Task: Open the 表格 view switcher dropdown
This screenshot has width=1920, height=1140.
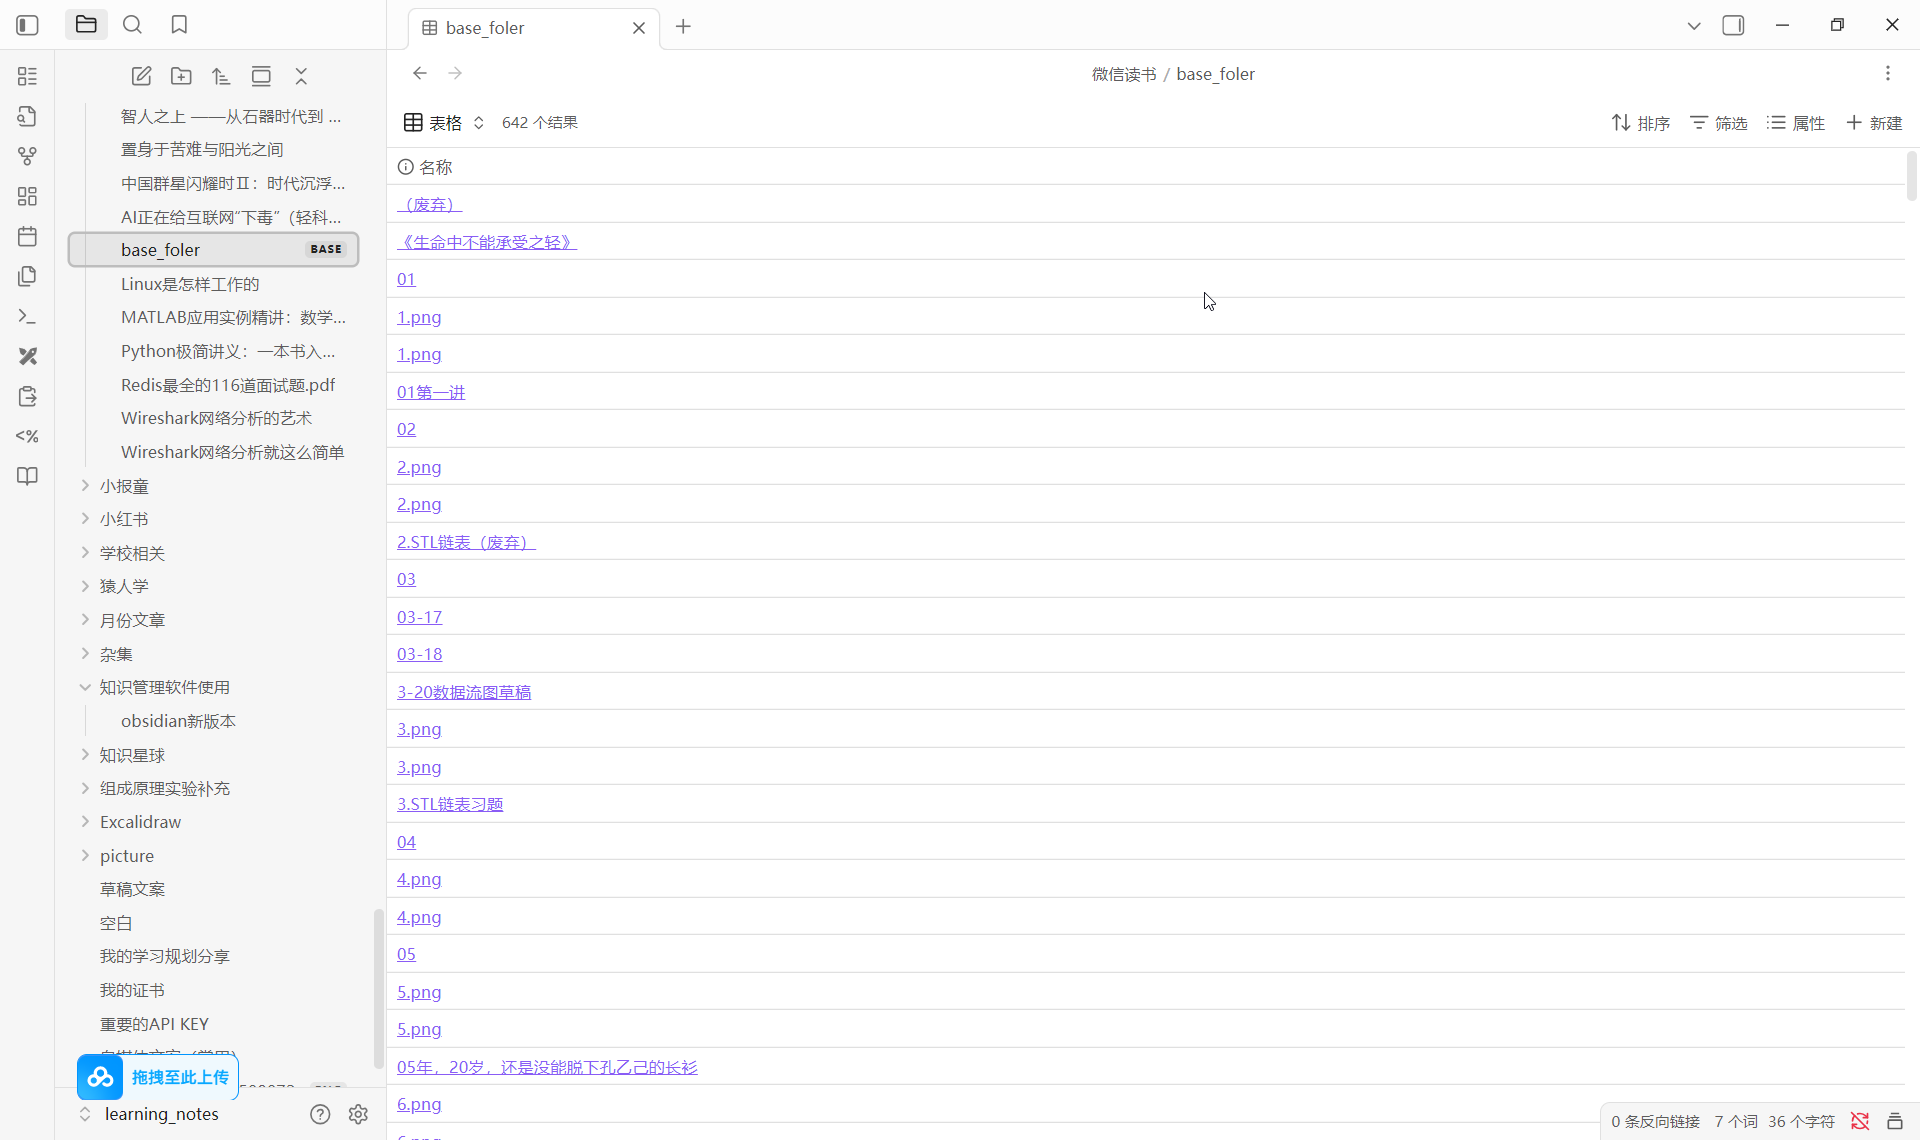Action: [x=445, y=122]
